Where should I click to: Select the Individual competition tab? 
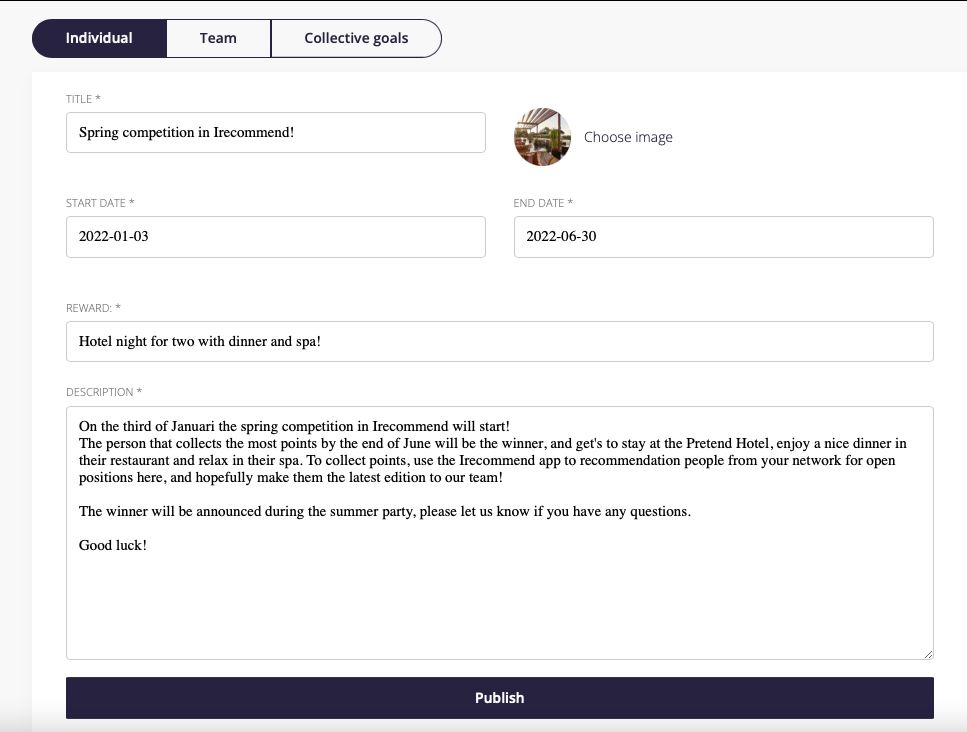[x=99, y=38]
